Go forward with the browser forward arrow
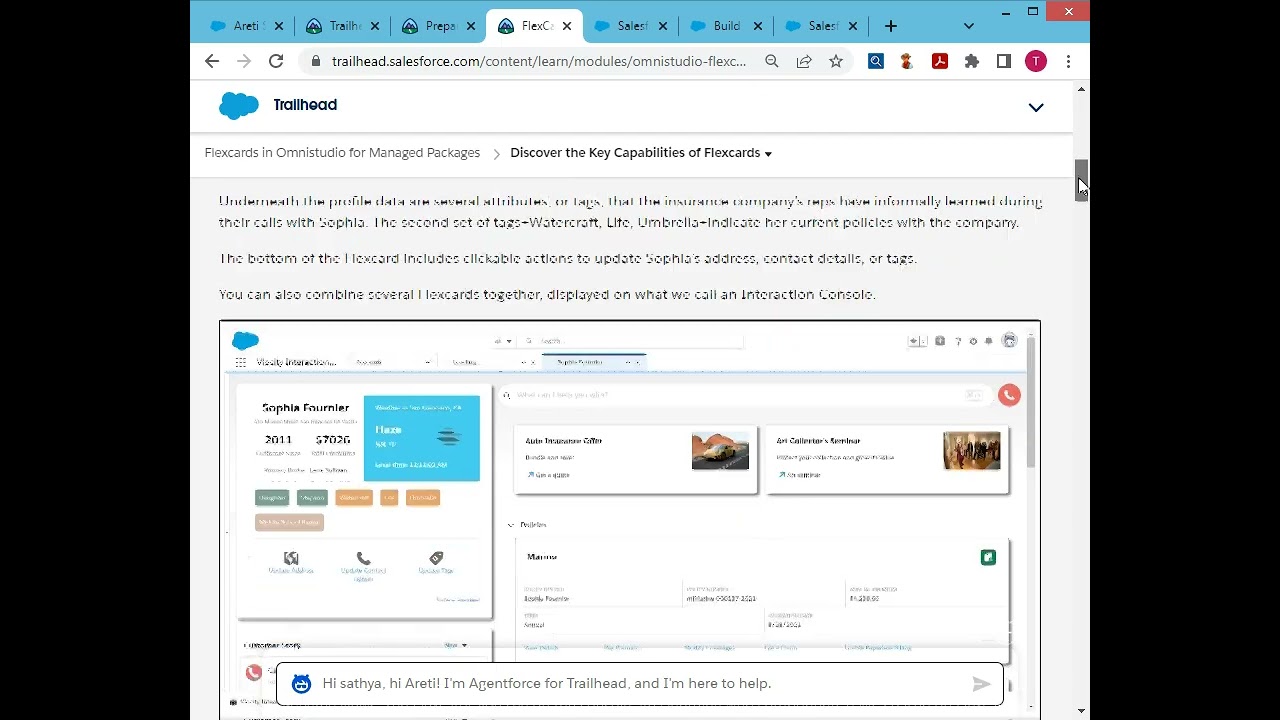Image resolution: width=1280 pixels, height=720 pixels. click(243, 62)
